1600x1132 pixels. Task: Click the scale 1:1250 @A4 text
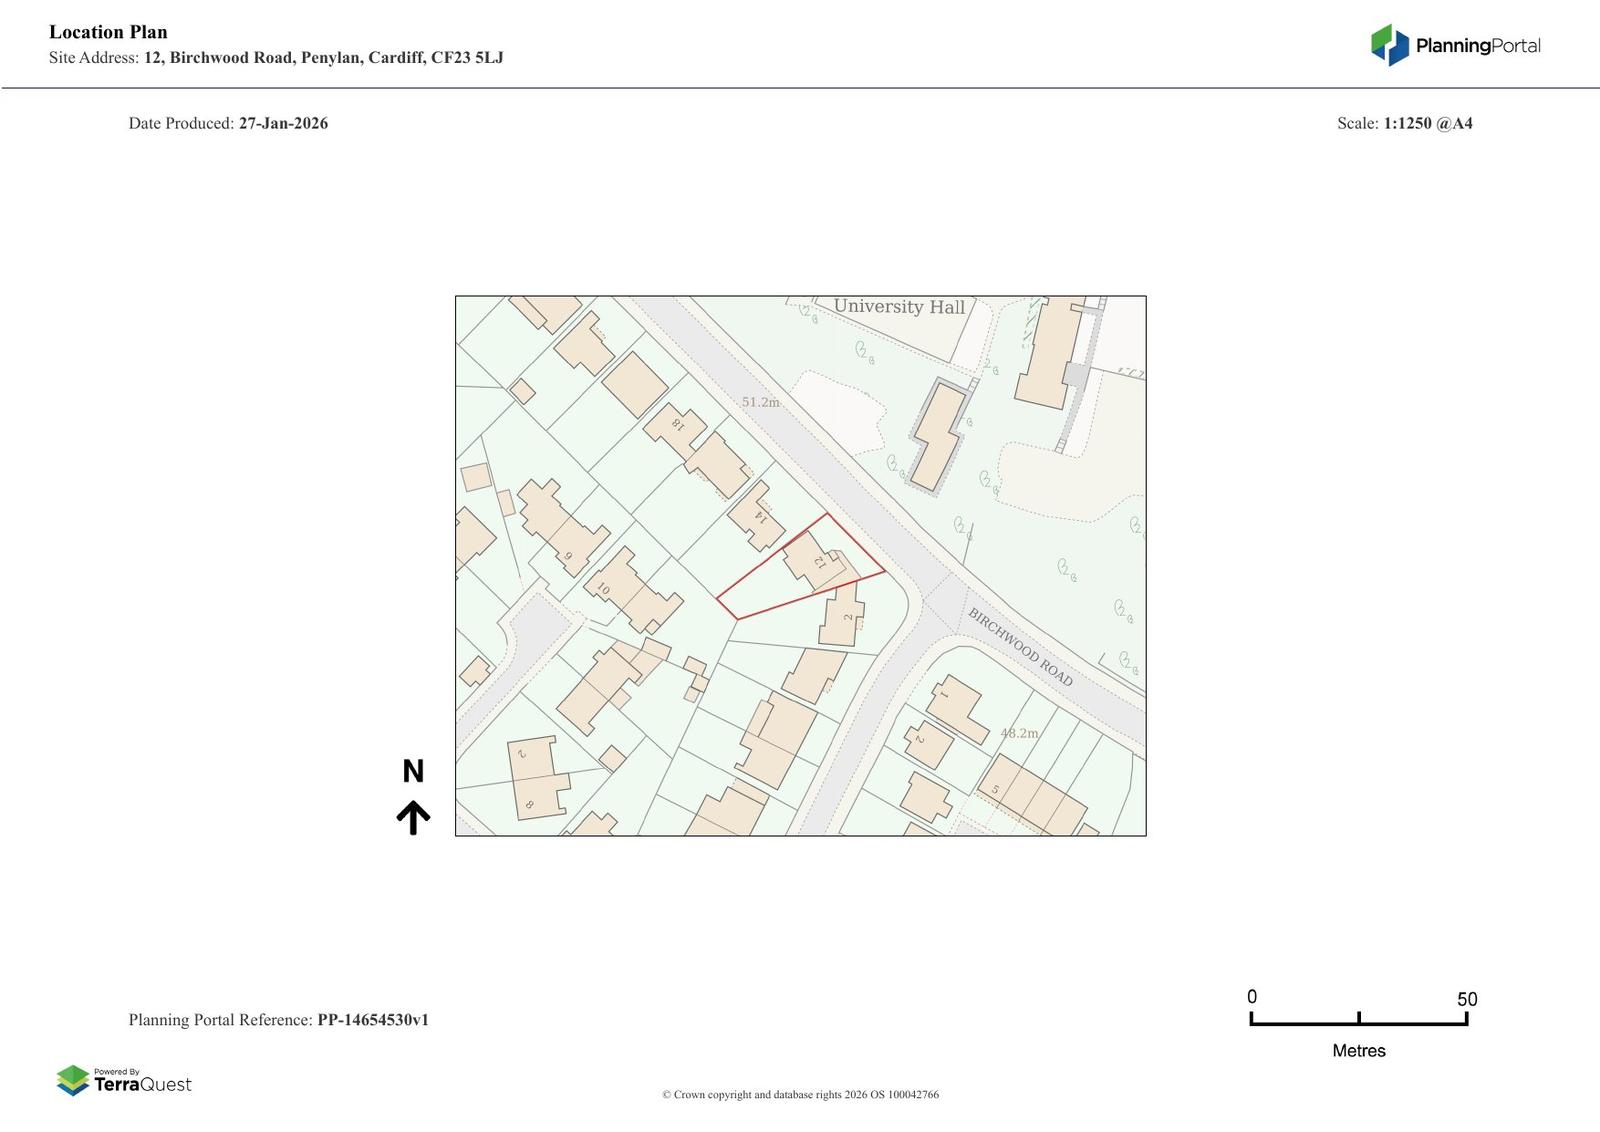[x=1427, y=124]
